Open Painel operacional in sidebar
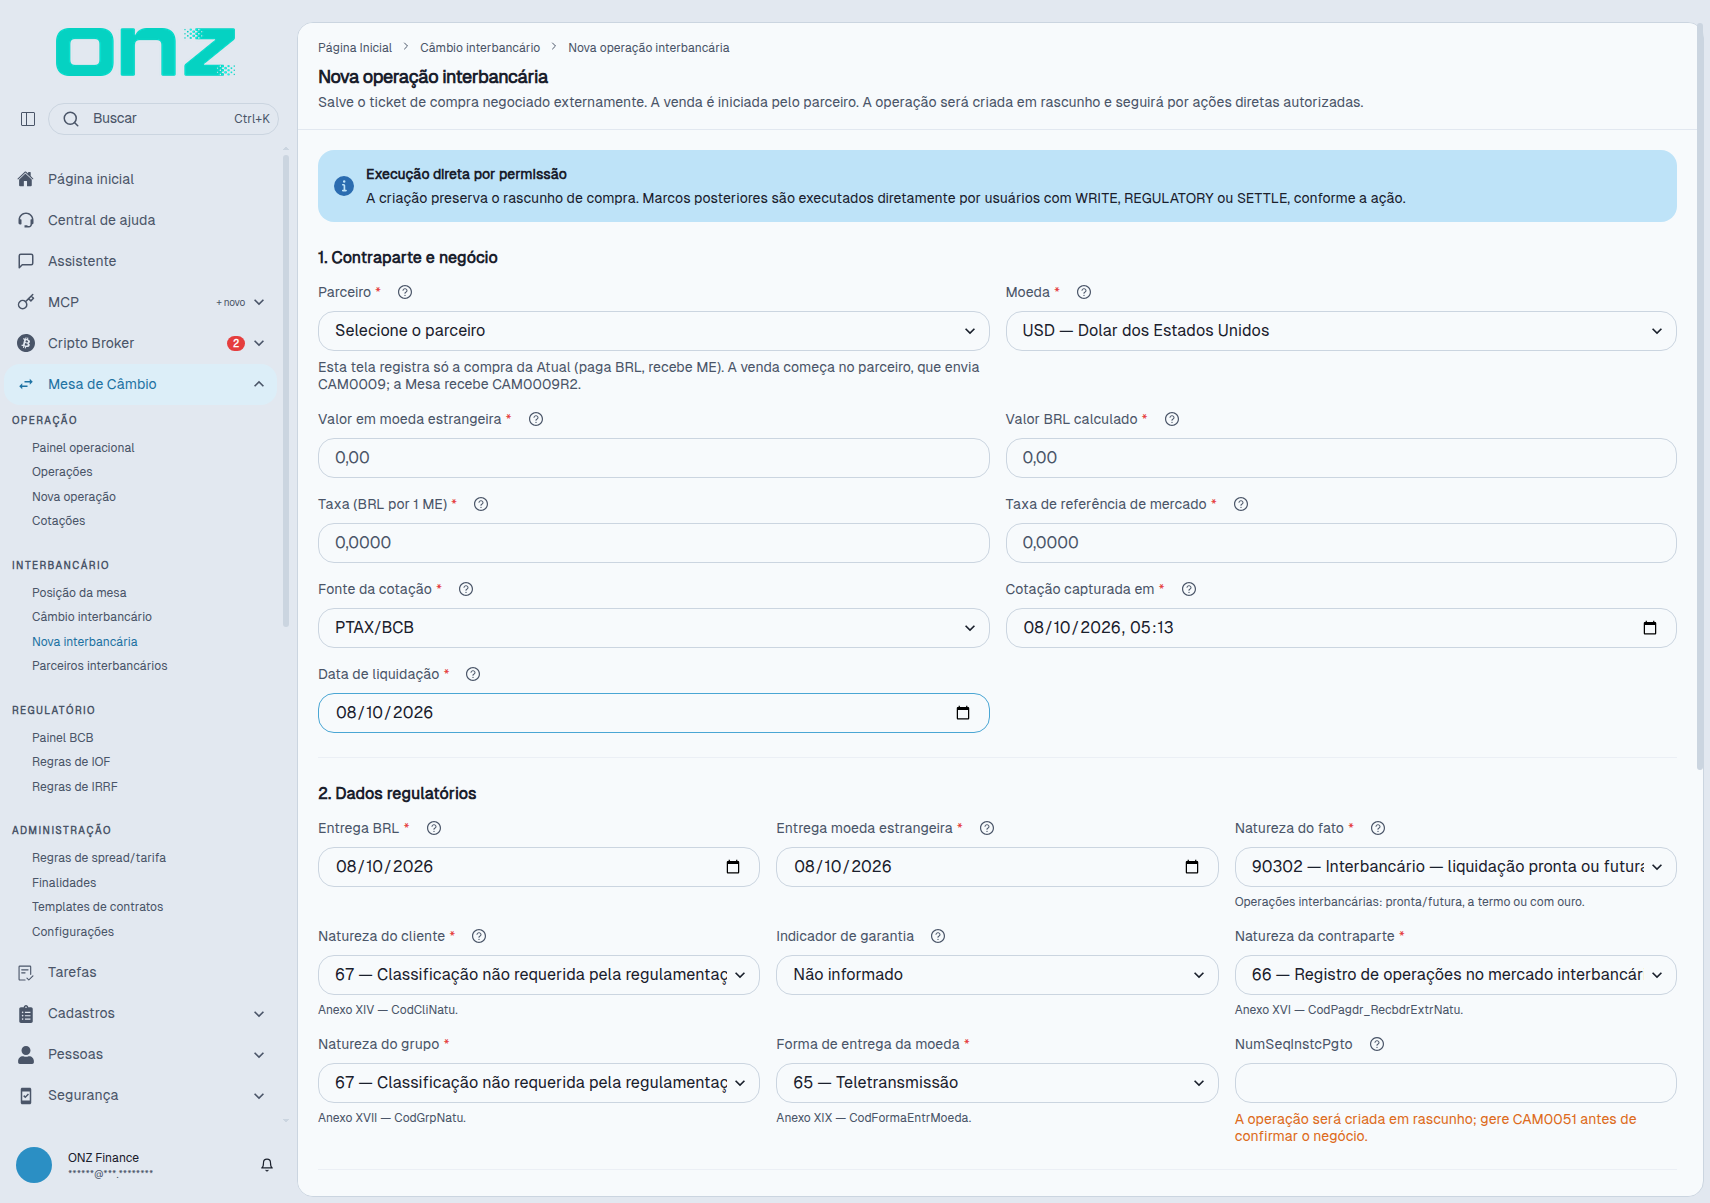This screenshot has width=1710, height=1203. pyautogui.click(x=83, y=448)
